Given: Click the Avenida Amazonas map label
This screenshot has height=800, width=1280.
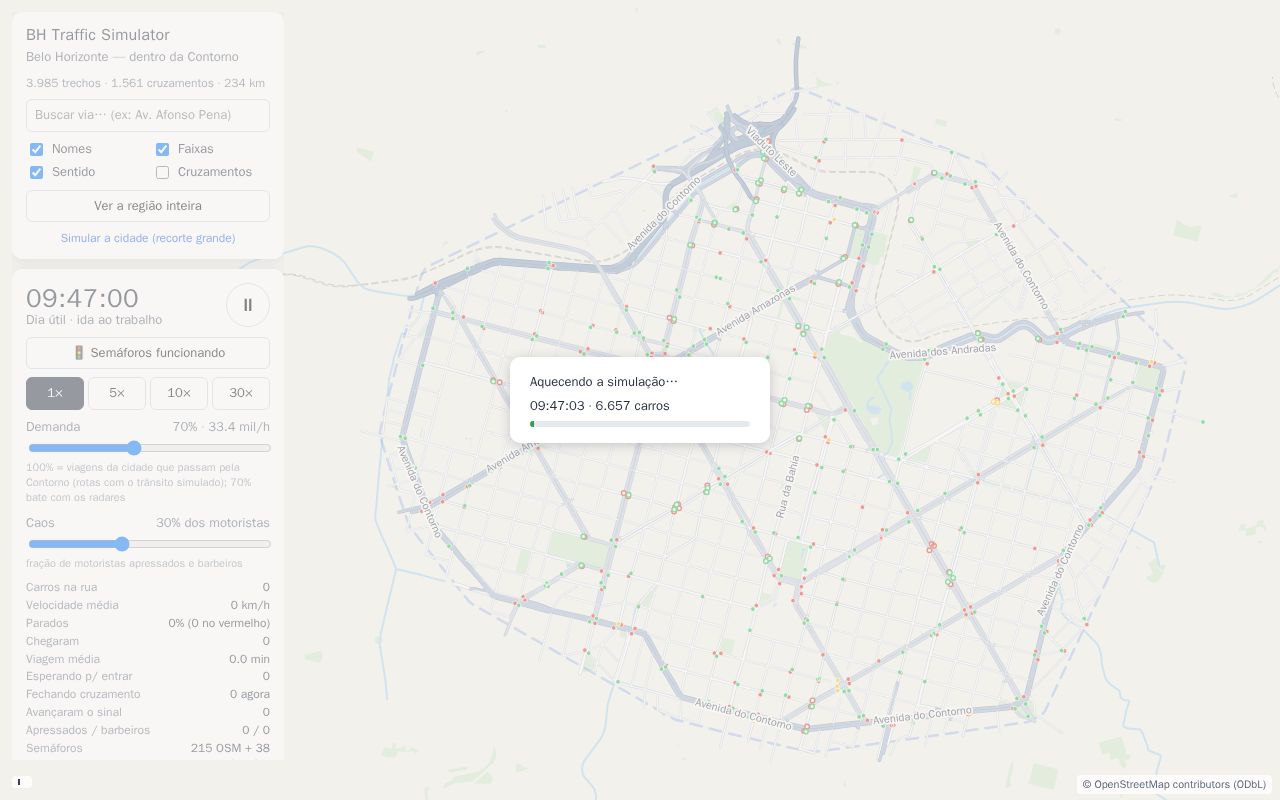Looking at the screenshot, I should [x=755, y=311].
